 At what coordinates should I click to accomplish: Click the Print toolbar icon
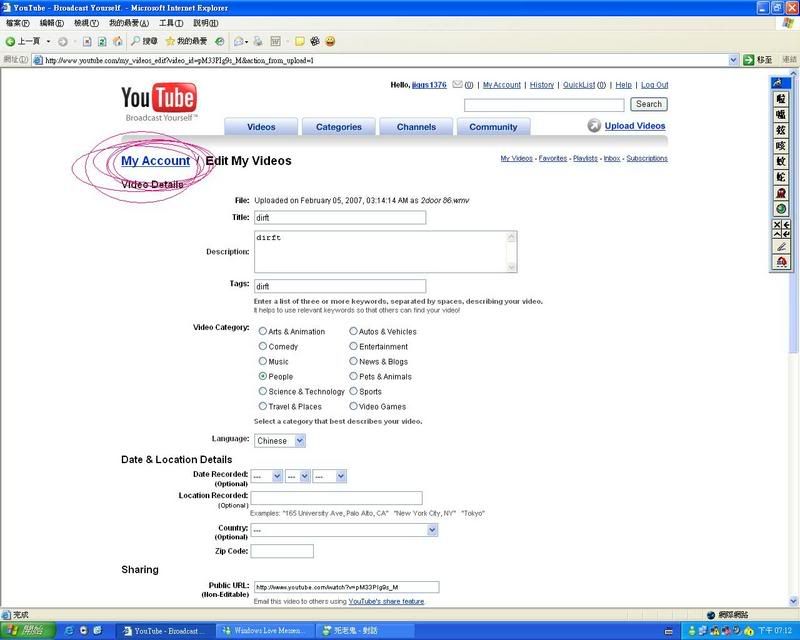(258, 41)
